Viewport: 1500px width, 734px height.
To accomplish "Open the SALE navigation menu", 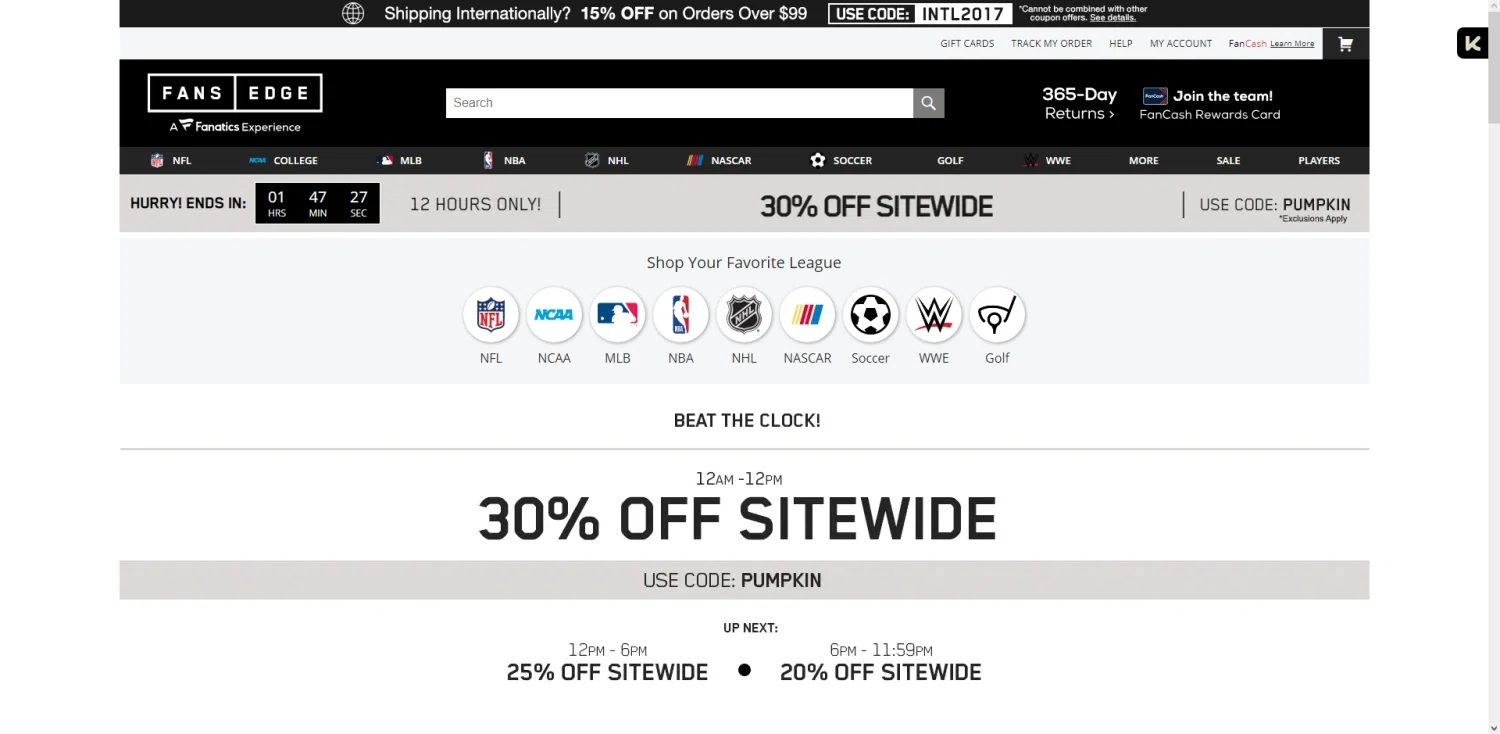I will click(x=1228, y=160).
